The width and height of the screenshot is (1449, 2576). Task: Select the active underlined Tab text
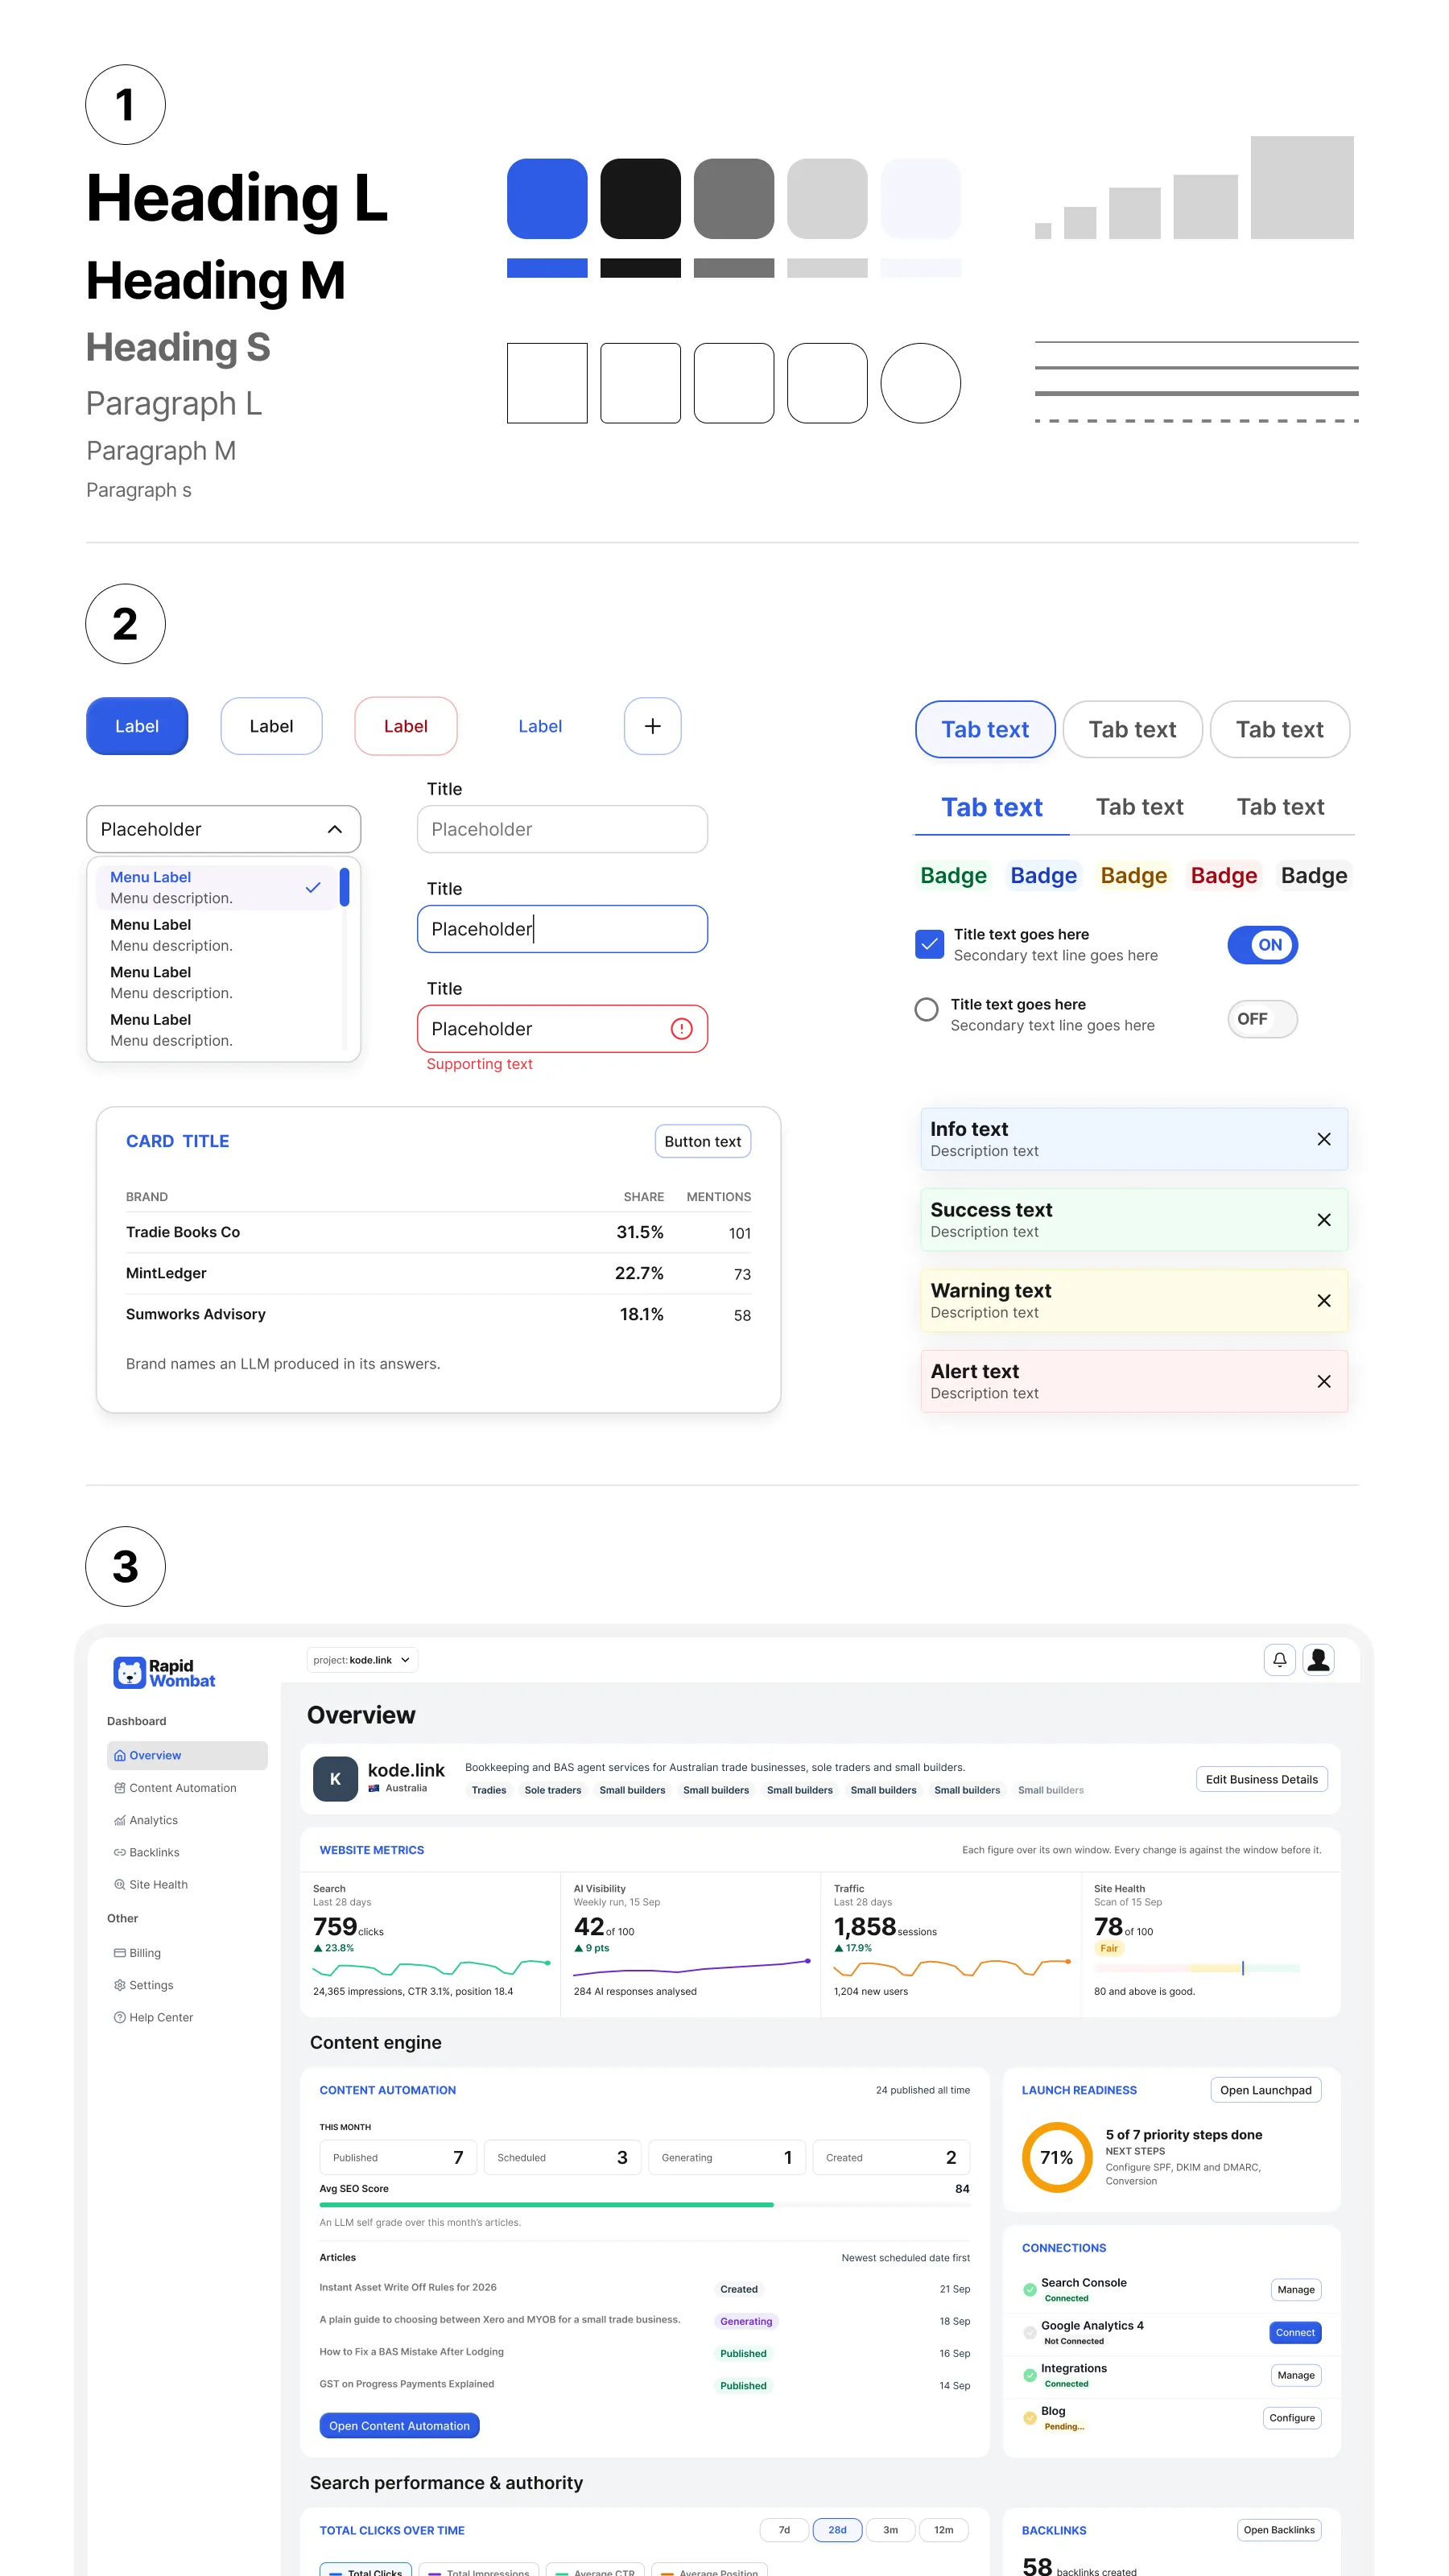click(991, 808)
